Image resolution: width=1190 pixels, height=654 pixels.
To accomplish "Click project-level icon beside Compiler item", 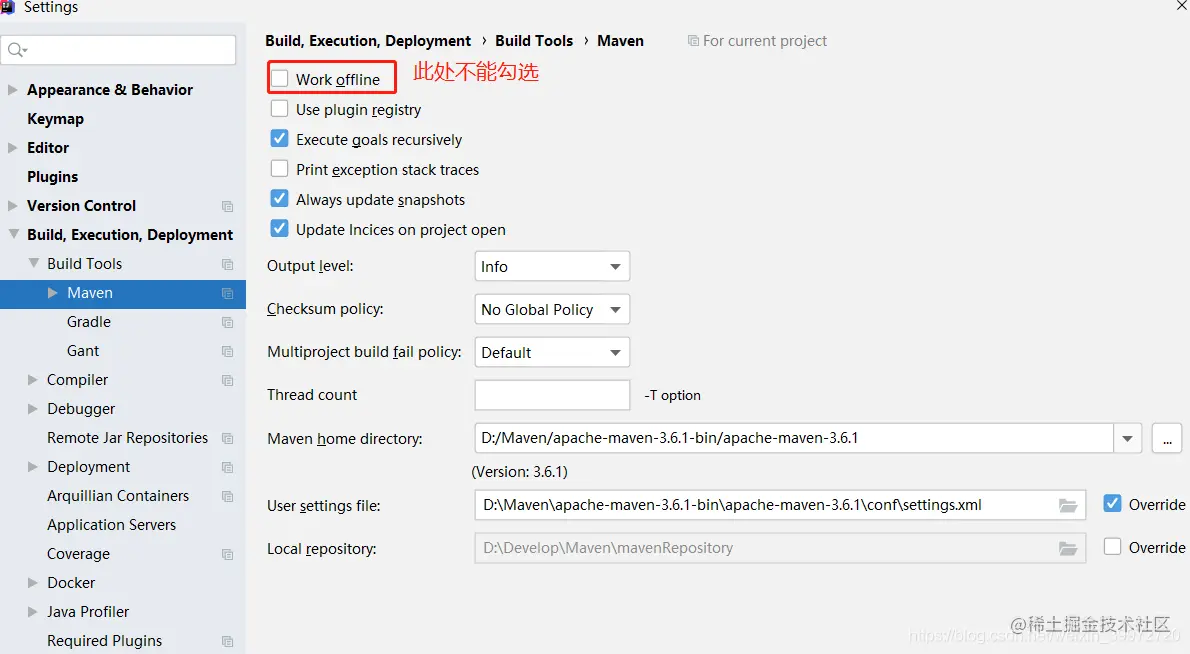I will click(228, 380).
